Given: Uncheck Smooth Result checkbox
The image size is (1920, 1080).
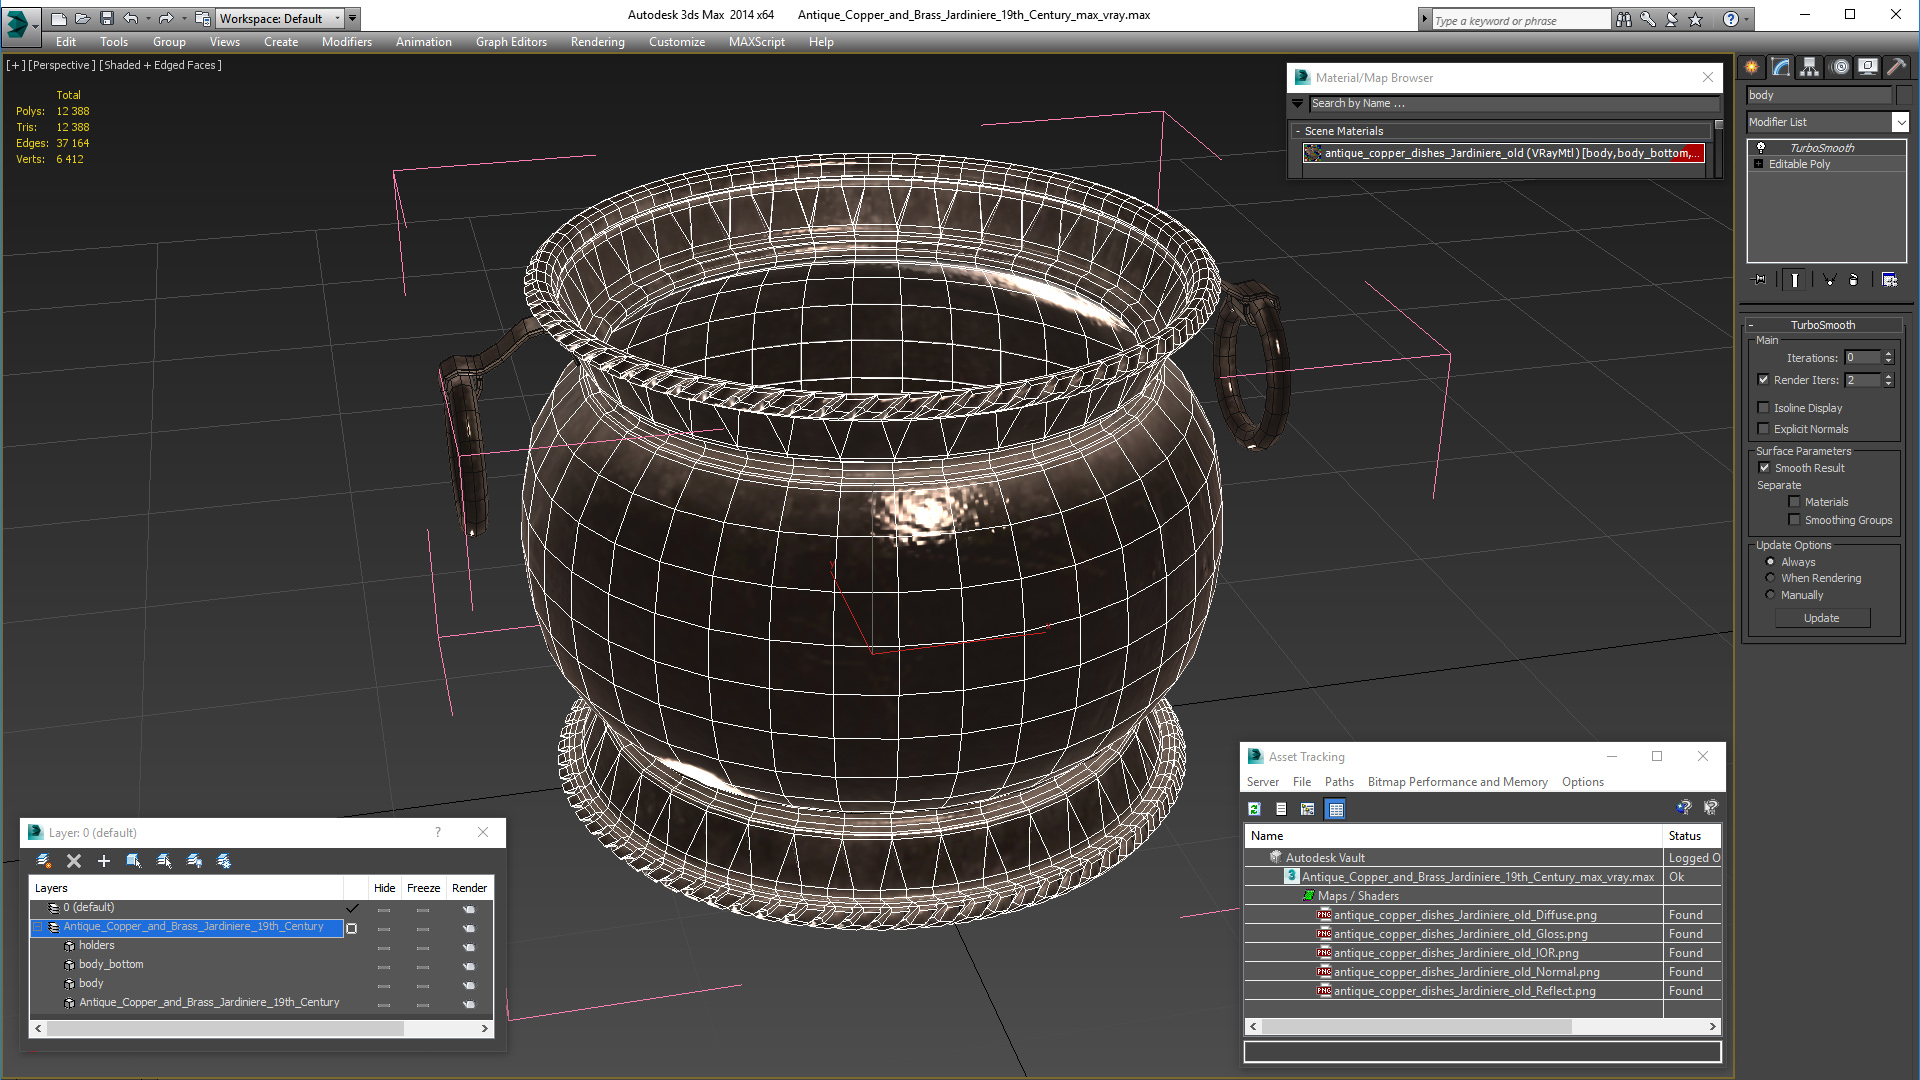Looking at the screenshot, I should coord(1764,468).
